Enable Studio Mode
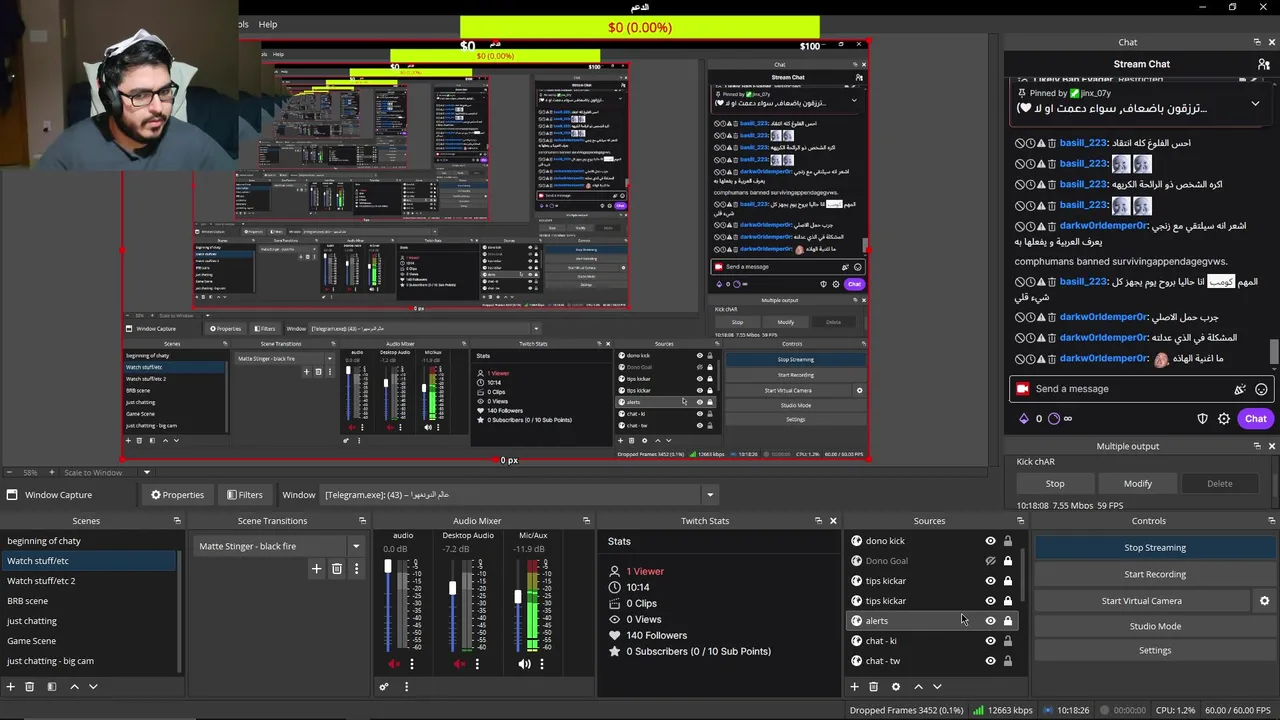This screenshot has width=1280, height=720. (x=1155, y=626)
